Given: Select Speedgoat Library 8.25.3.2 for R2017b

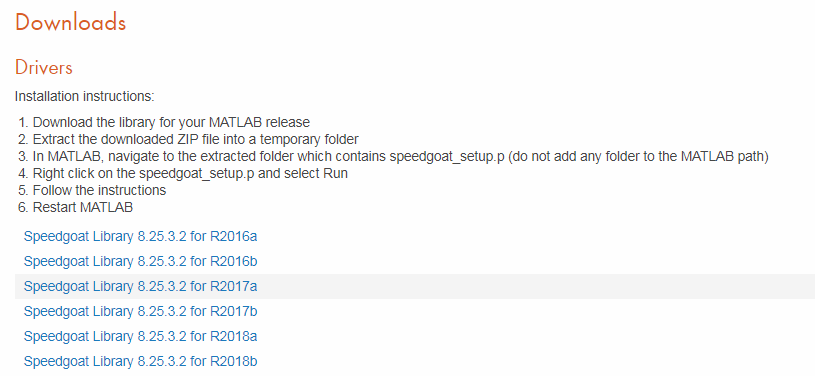Looking at the screenshot, I should [140, 311].
